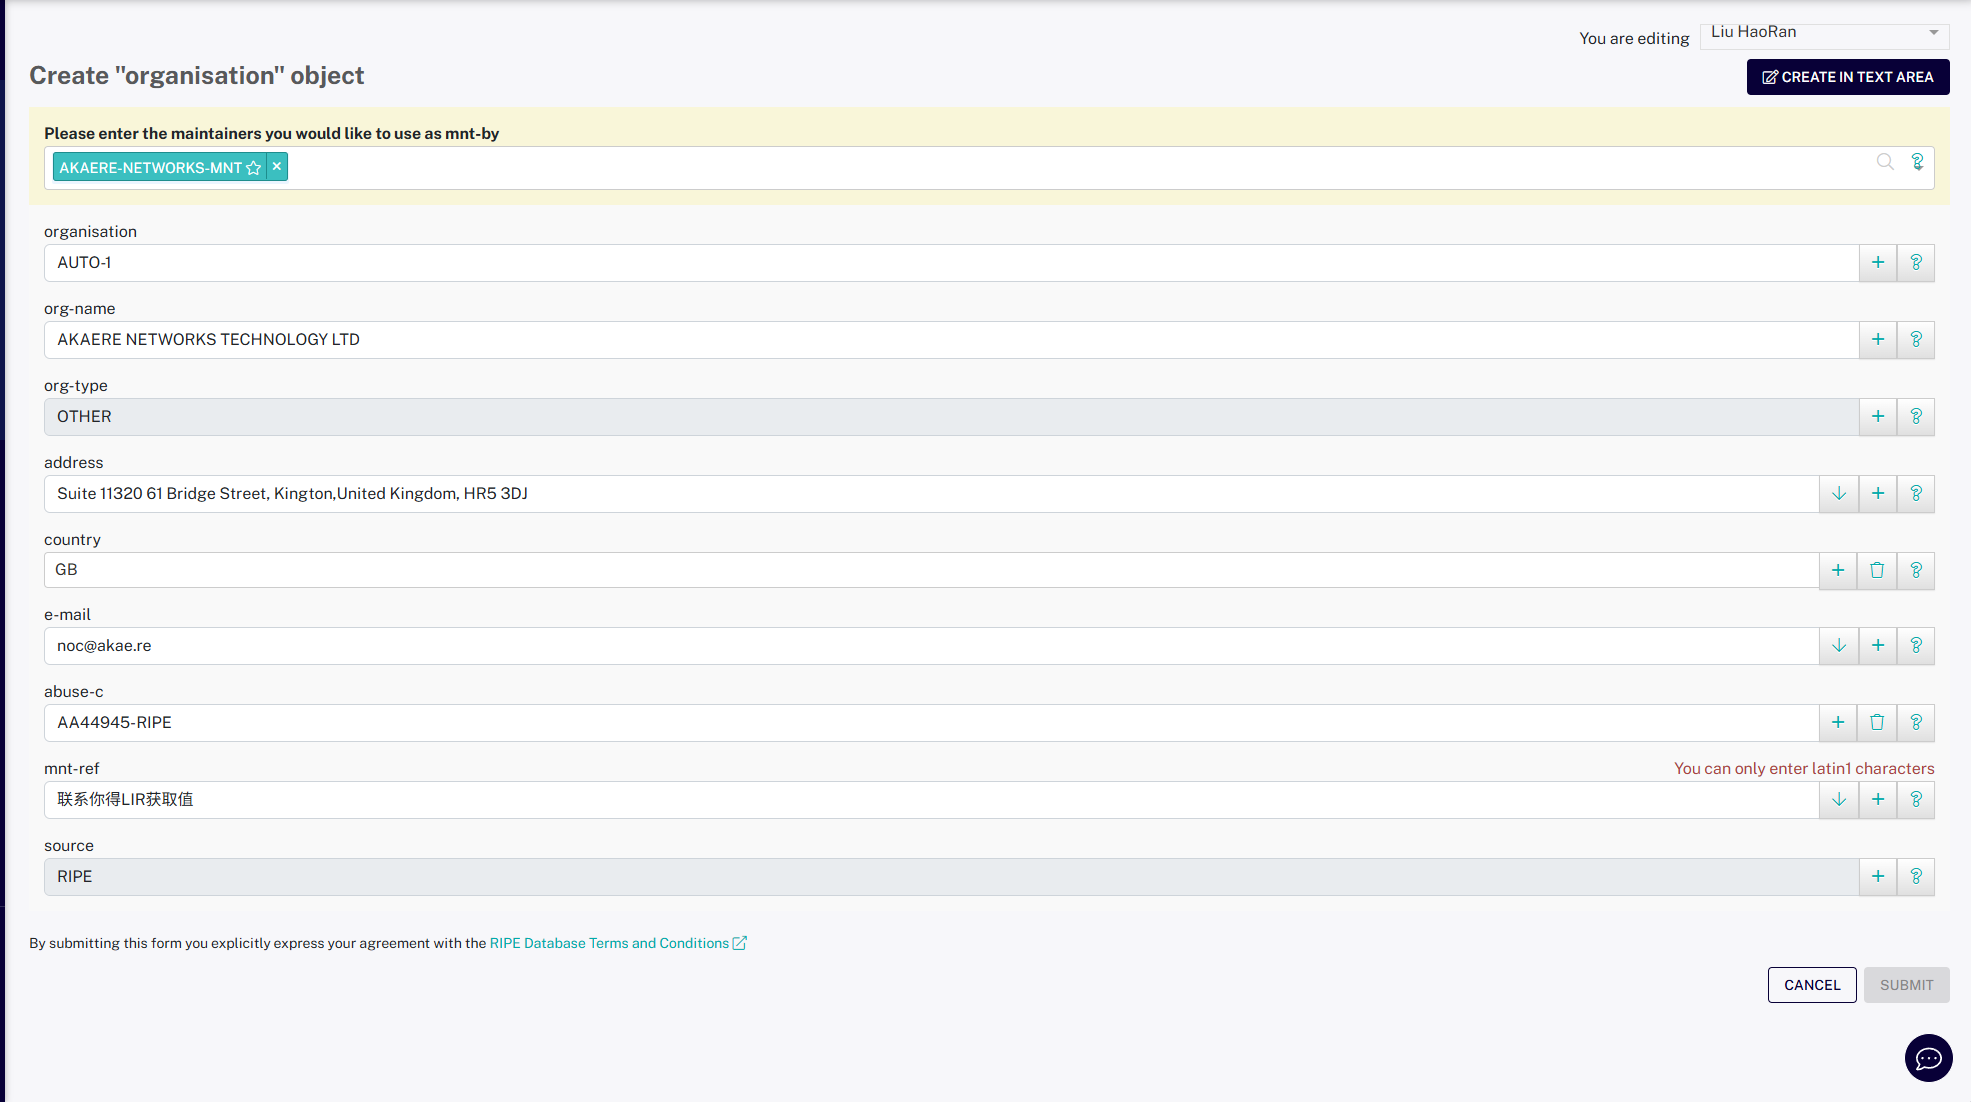Open the live chat bubble
The height and width of the screenshot is (1102, 1971).
(1927, 1058)
